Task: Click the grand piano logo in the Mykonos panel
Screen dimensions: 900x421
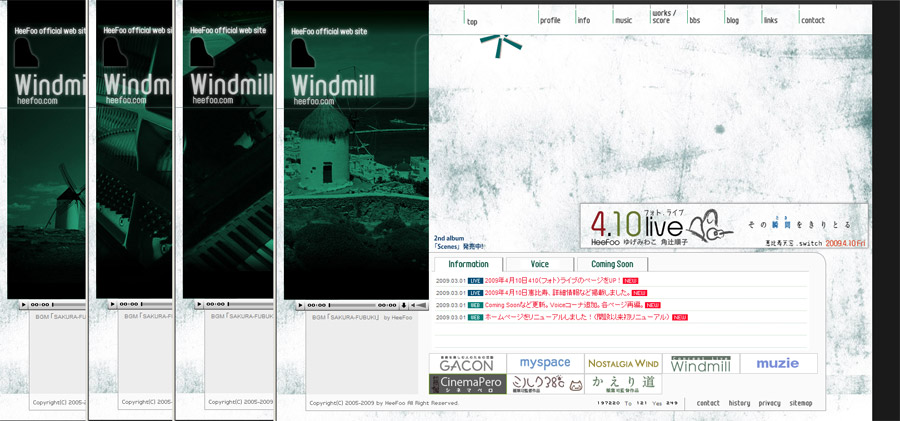Action: [x=302, y=53]
